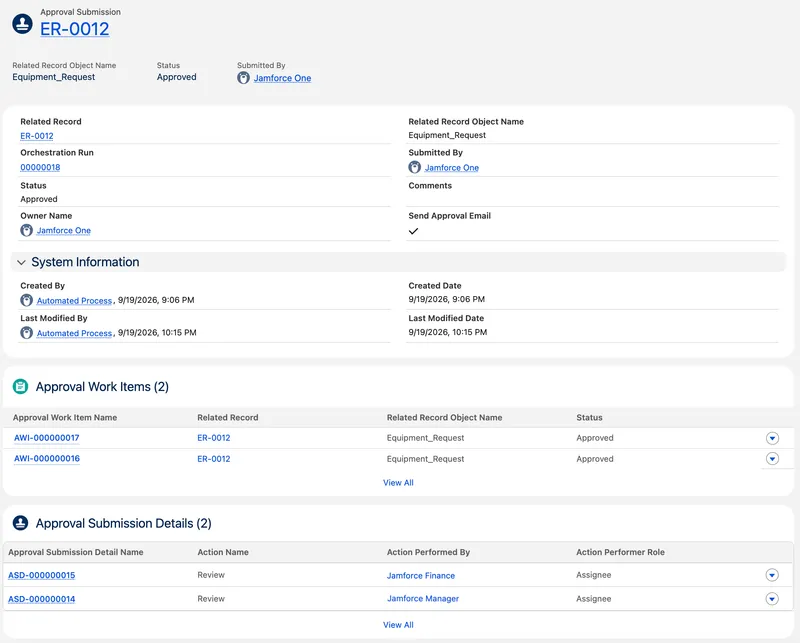Open the Approval Submission Details (2) heading

123,524
